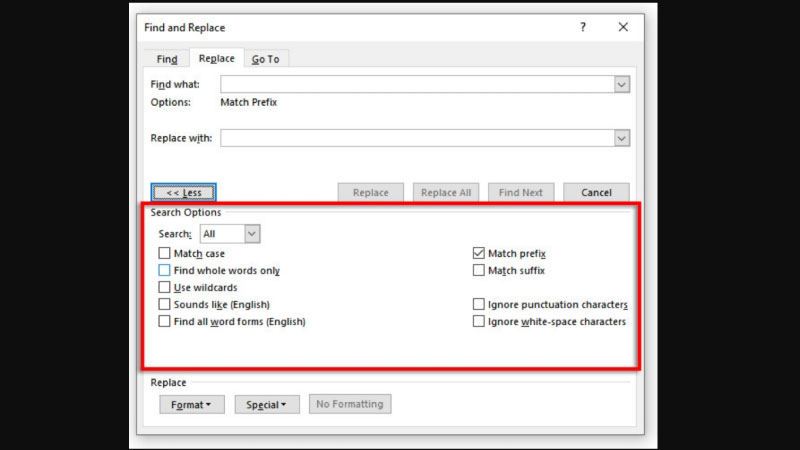This screenshot has height=450, width=800.
Task: Enable the Match case checkbox
Action: tap(165, 254)
